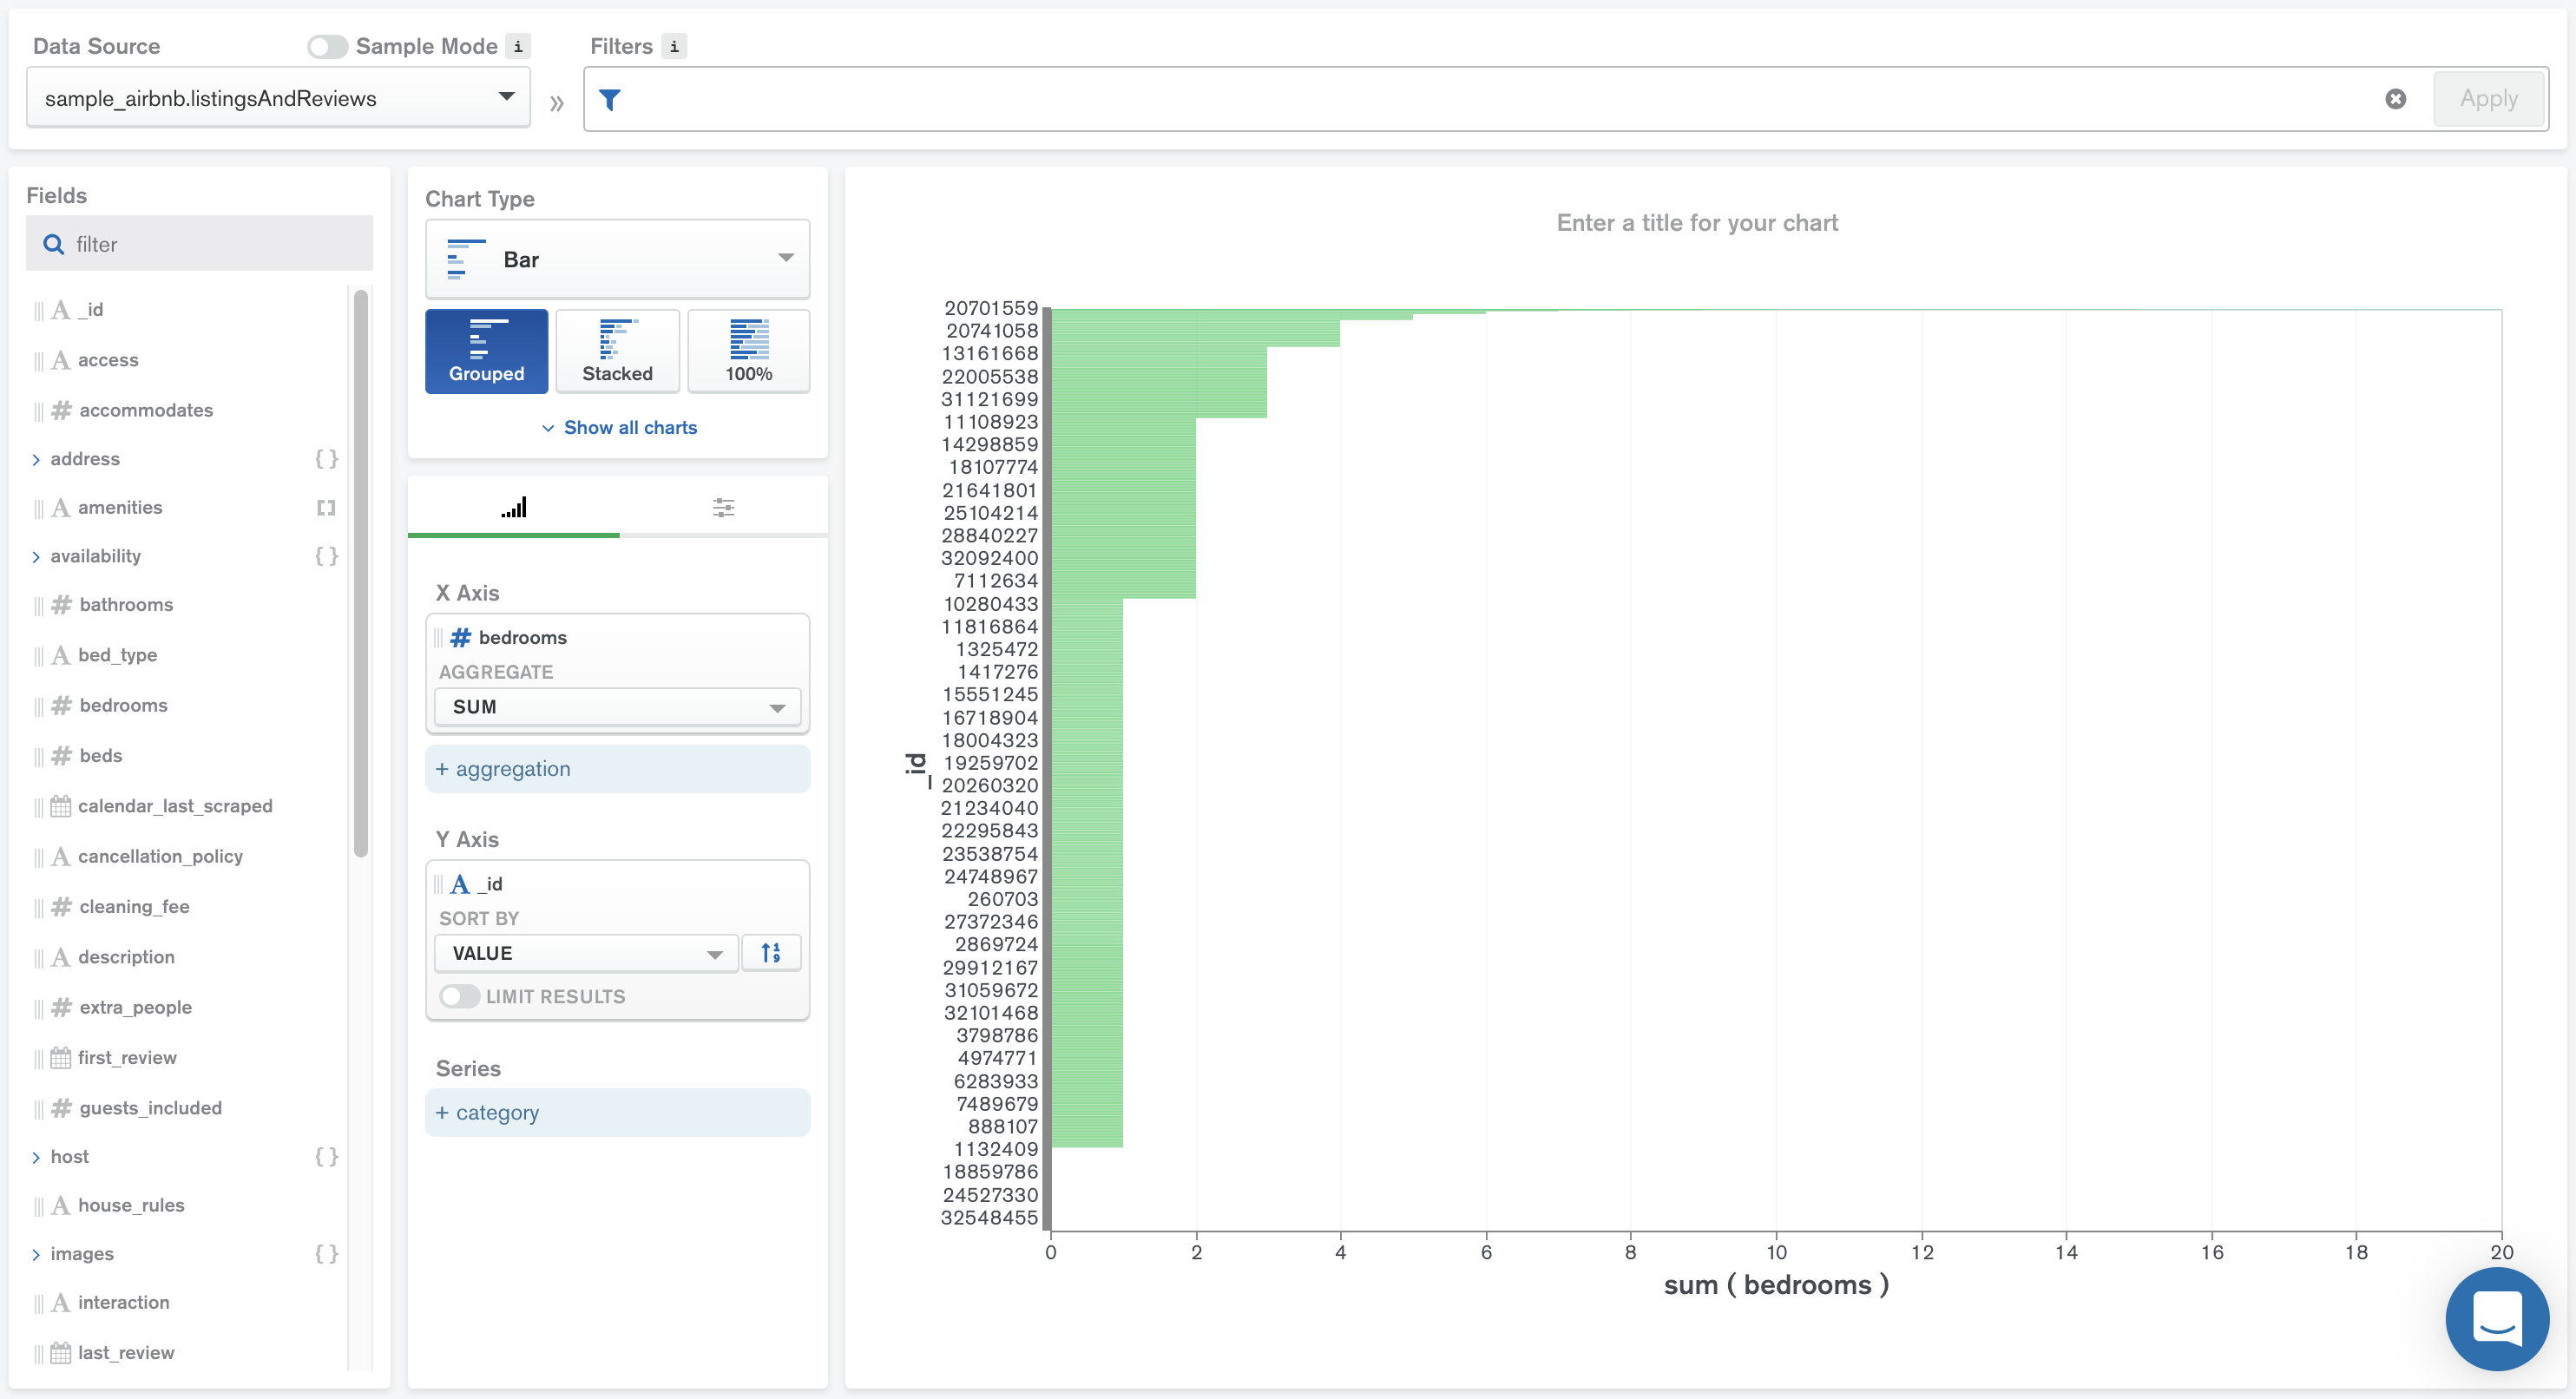Image resolution: width=2576 pixels, height=1399 pixels.
Task: Select the extra_people field
Action: [x=135, y=1008]
